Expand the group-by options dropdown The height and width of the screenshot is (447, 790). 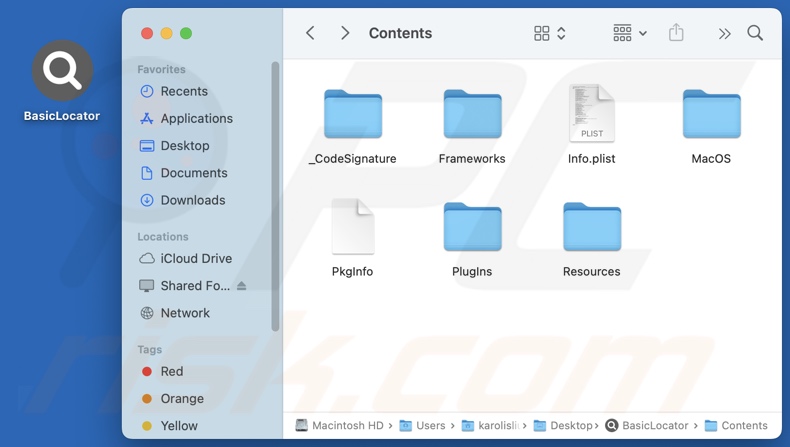[x=630, y=33]
